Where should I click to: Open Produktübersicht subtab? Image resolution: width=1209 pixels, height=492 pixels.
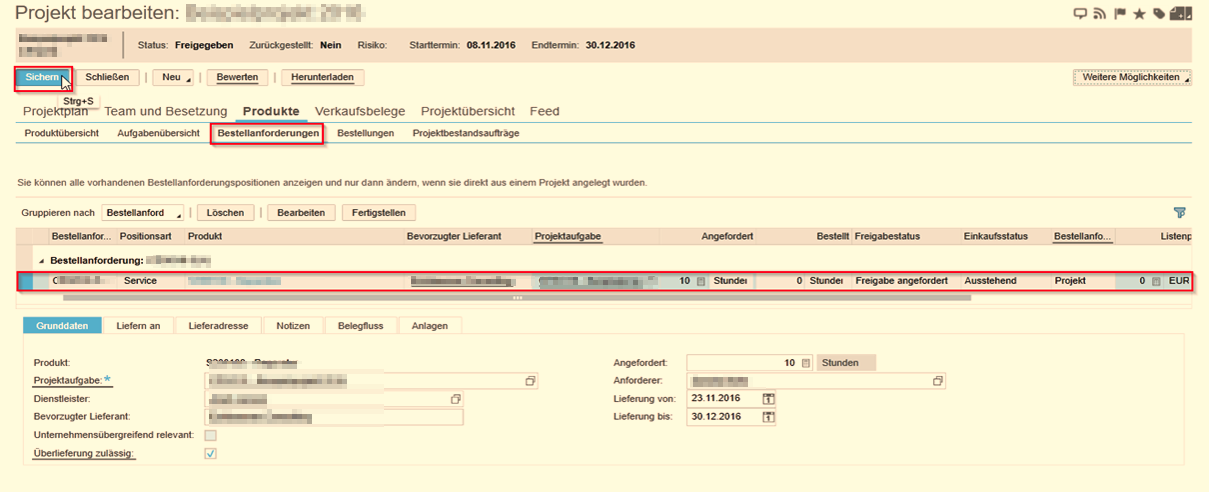(x=61, y=133)
